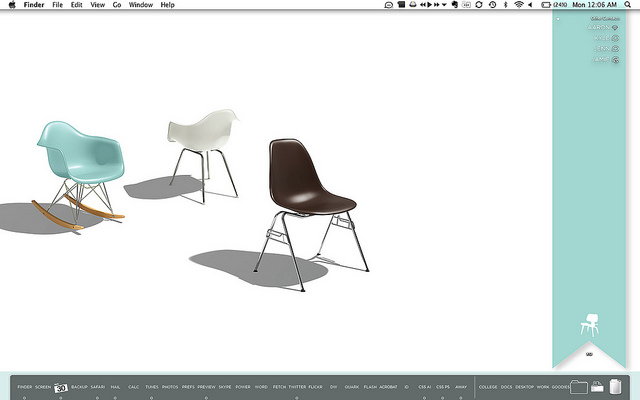Launch CALC from the dock

133,387
